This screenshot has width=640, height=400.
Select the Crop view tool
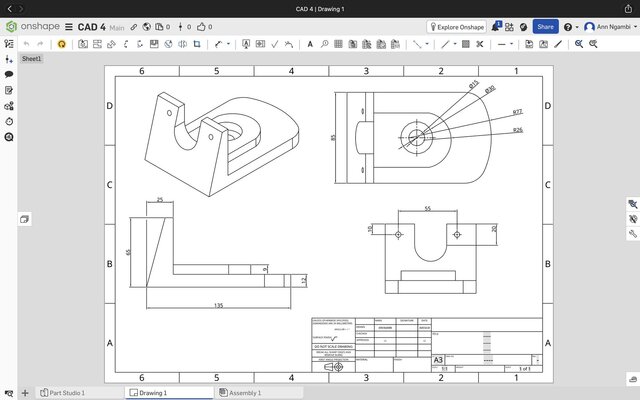(197, 44)
